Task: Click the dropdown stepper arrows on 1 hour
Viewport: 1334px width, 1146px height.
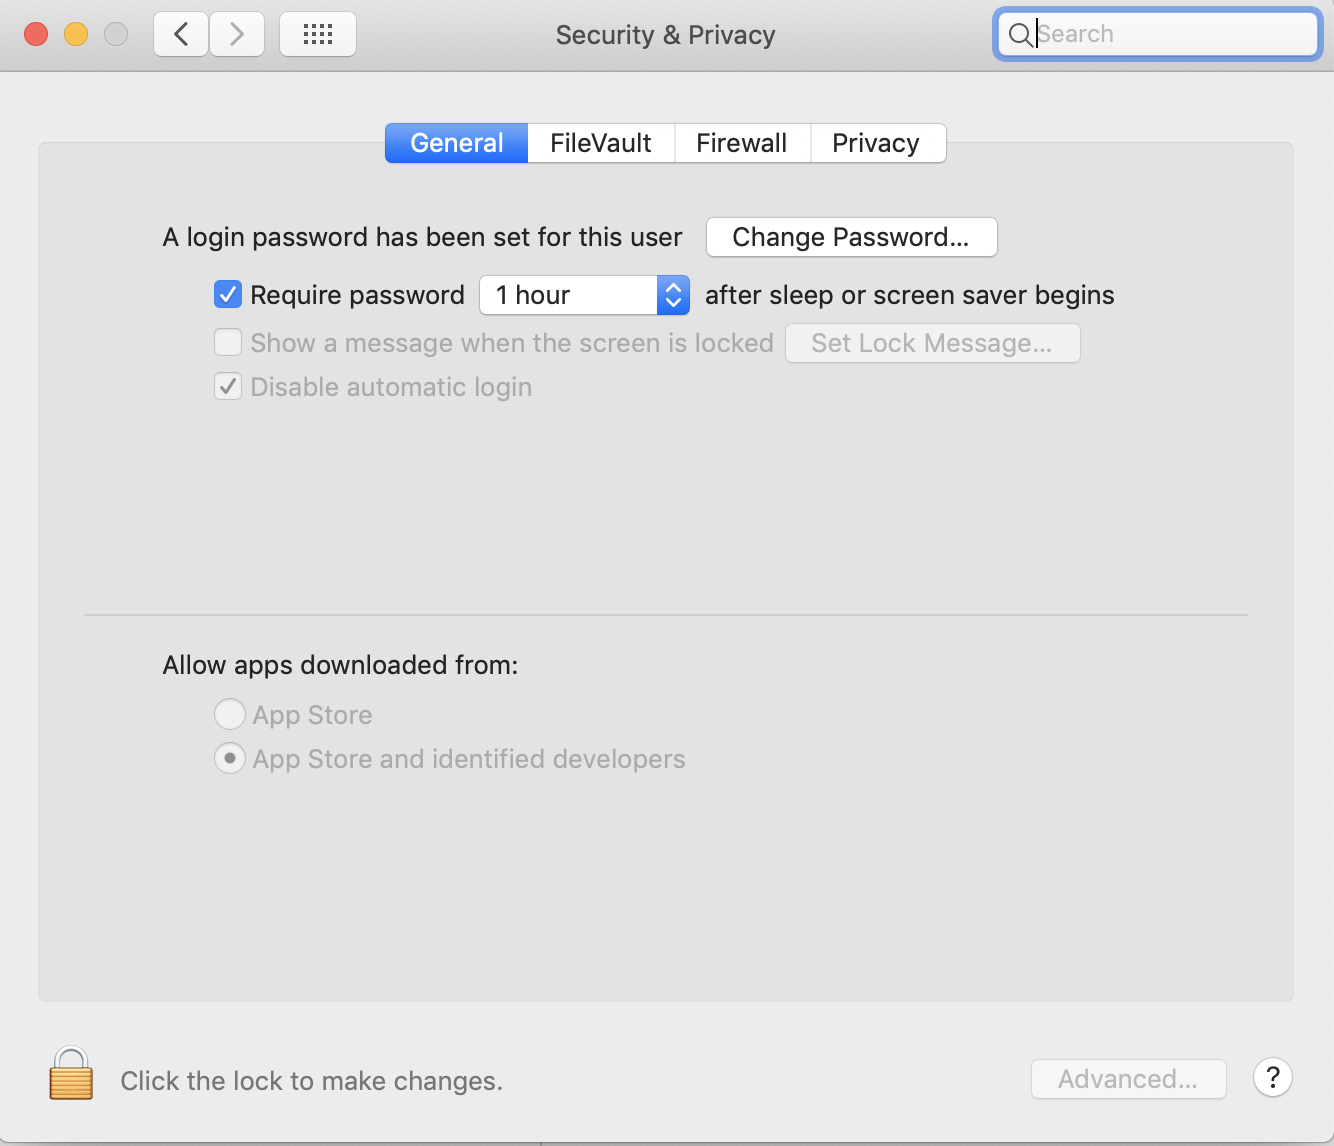Action: pyautogui.click(x=672, y=295)
